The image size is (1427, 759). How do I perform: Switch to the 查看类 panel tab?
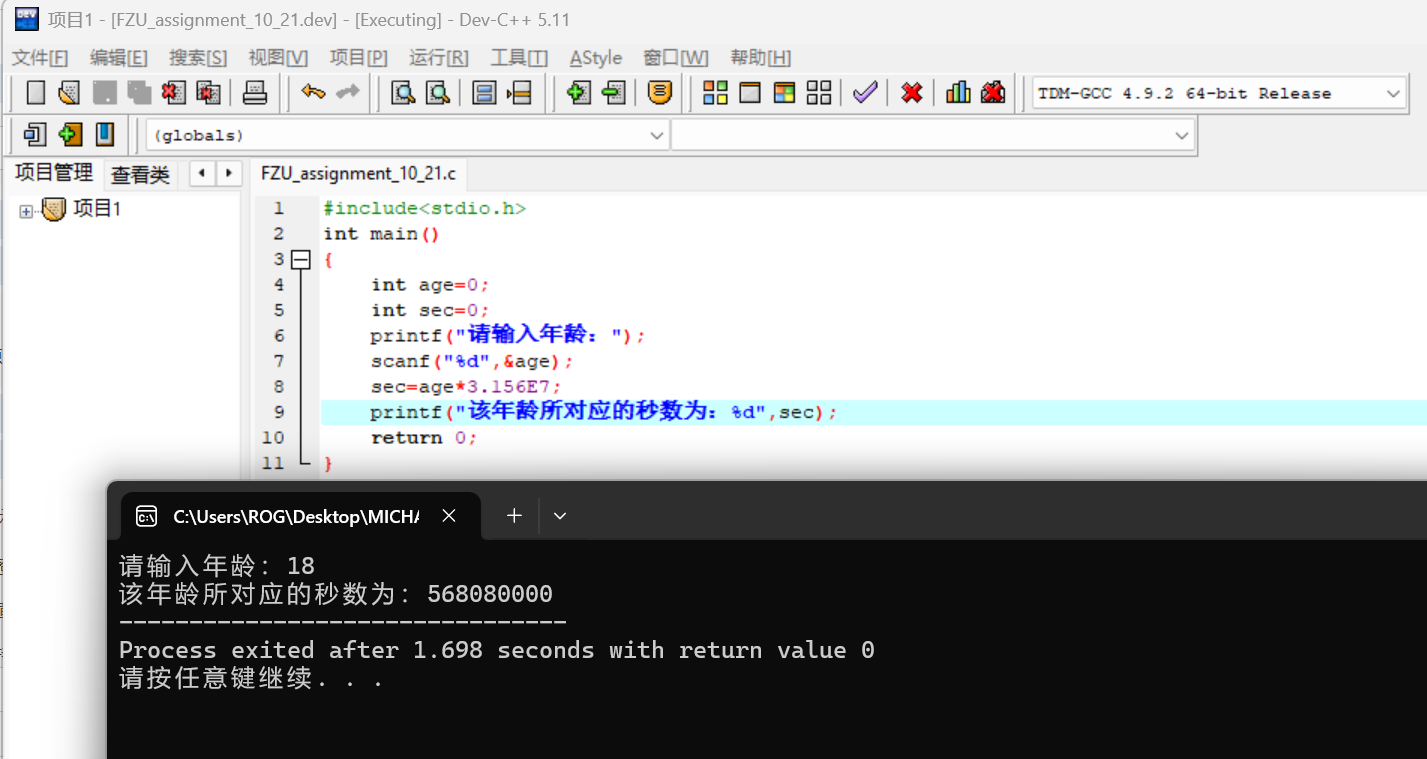pos(140,175)
